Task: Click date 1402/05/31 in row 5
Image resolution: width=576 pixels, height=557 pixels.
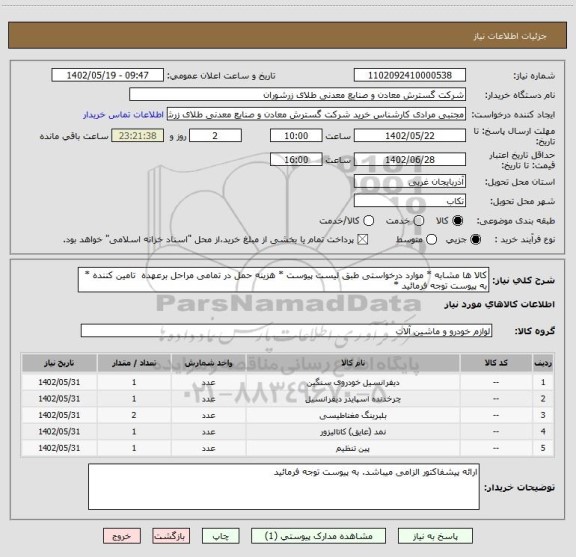Action: coord(59,448)
